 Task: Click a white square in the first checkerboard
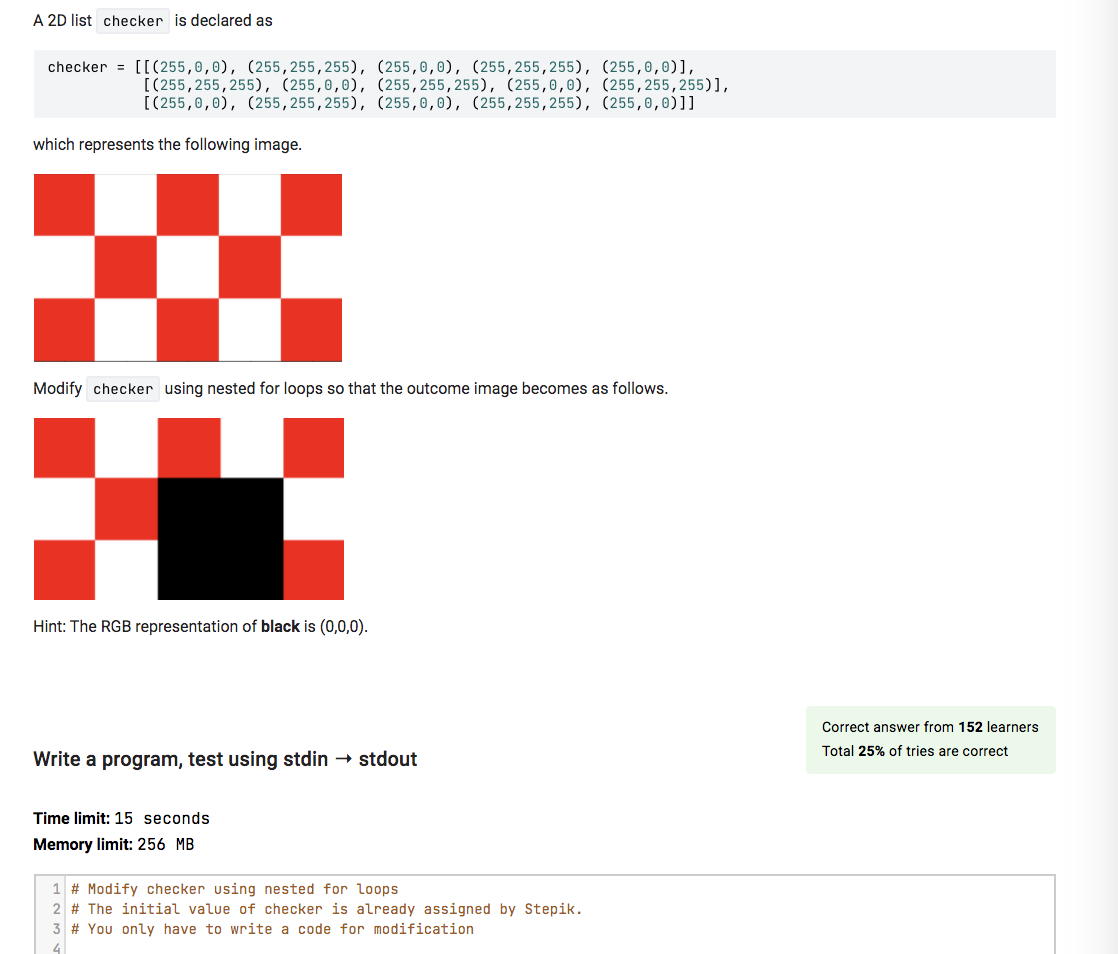click(126, 204)
